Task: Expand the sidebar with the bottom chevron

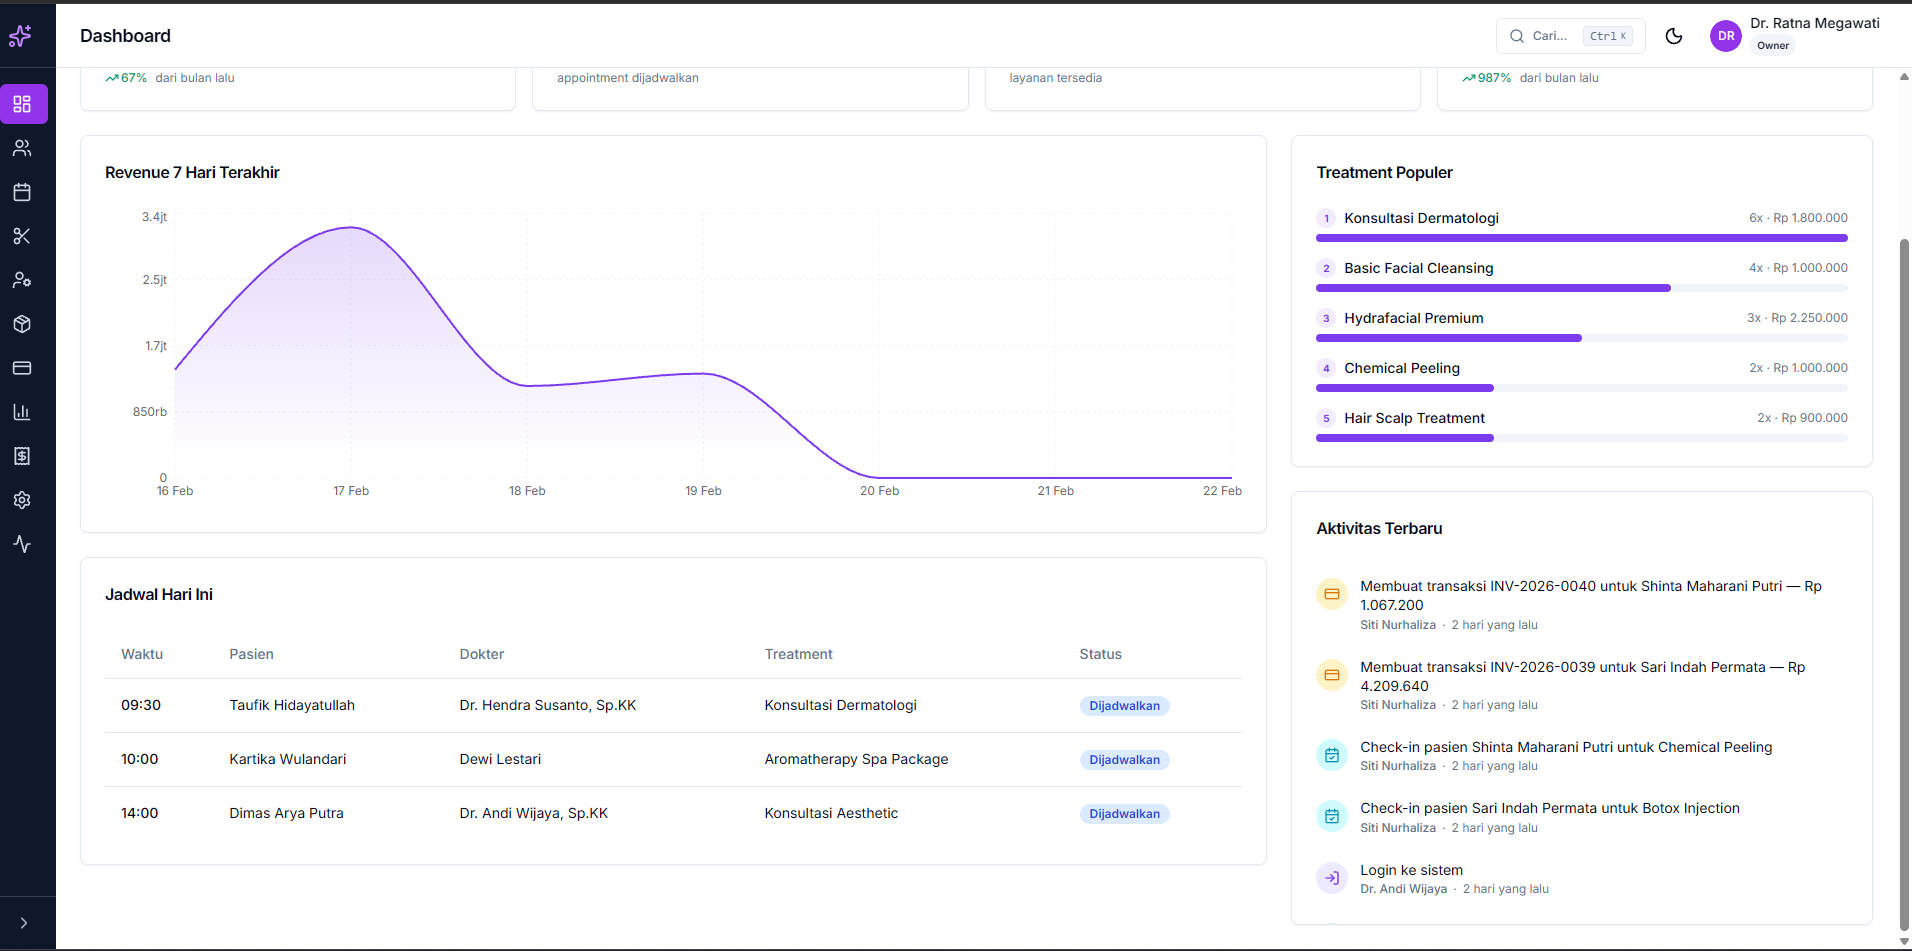Action: (24, 923)
